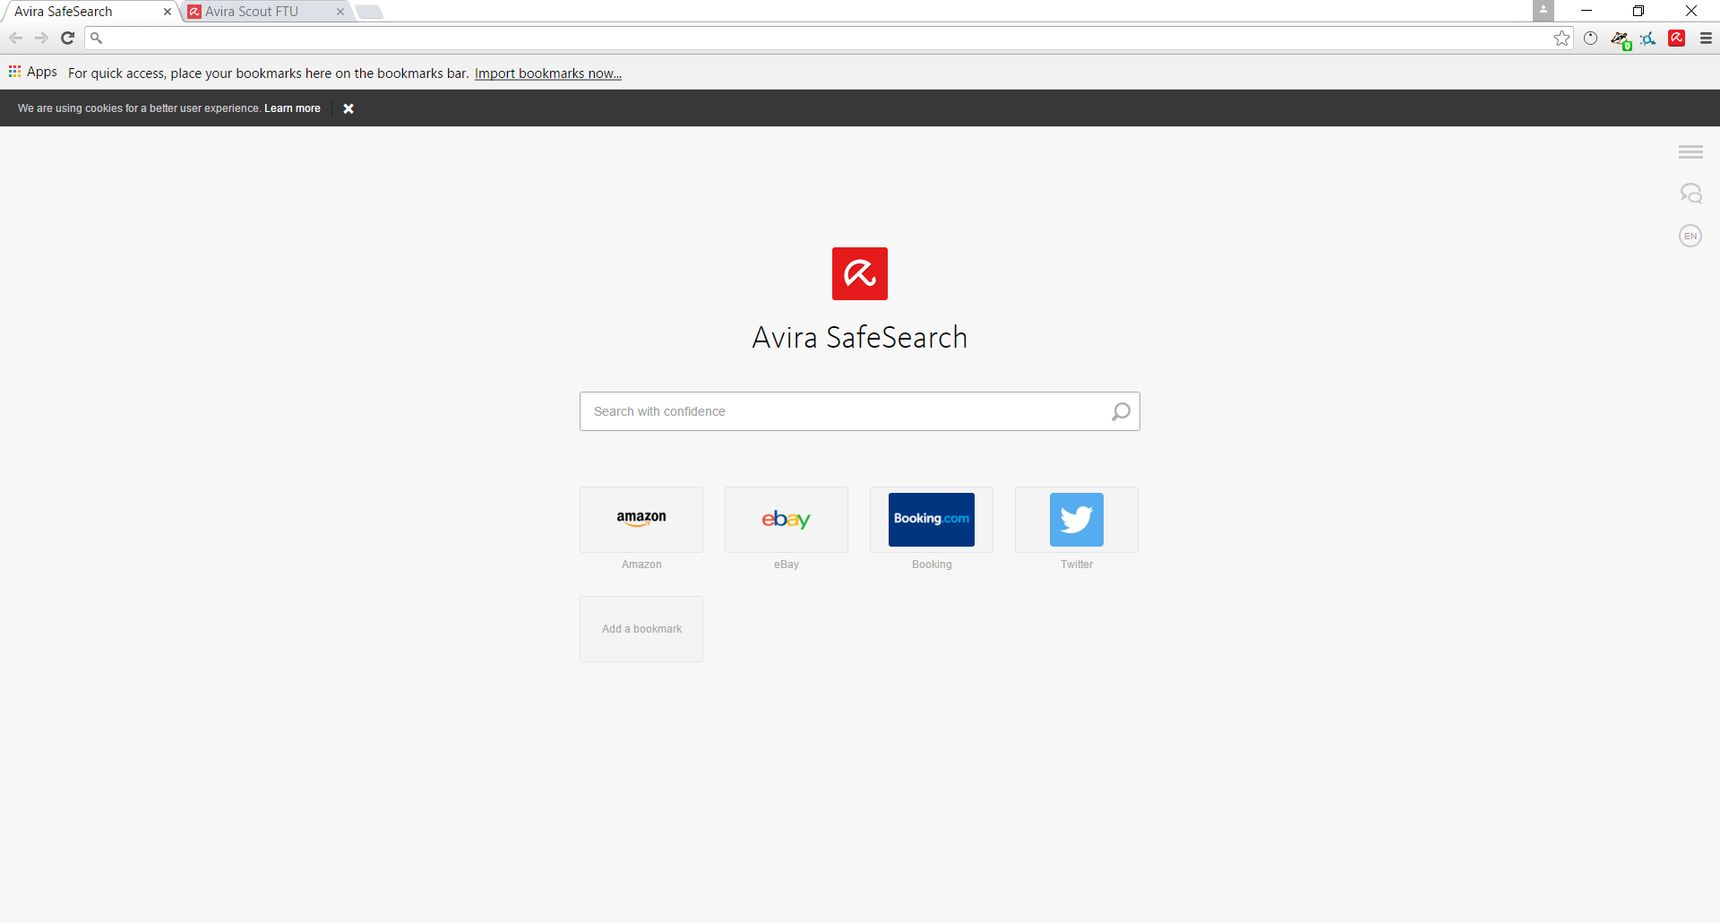Open the eBay bookmark tile

click(x=786, y=519)
